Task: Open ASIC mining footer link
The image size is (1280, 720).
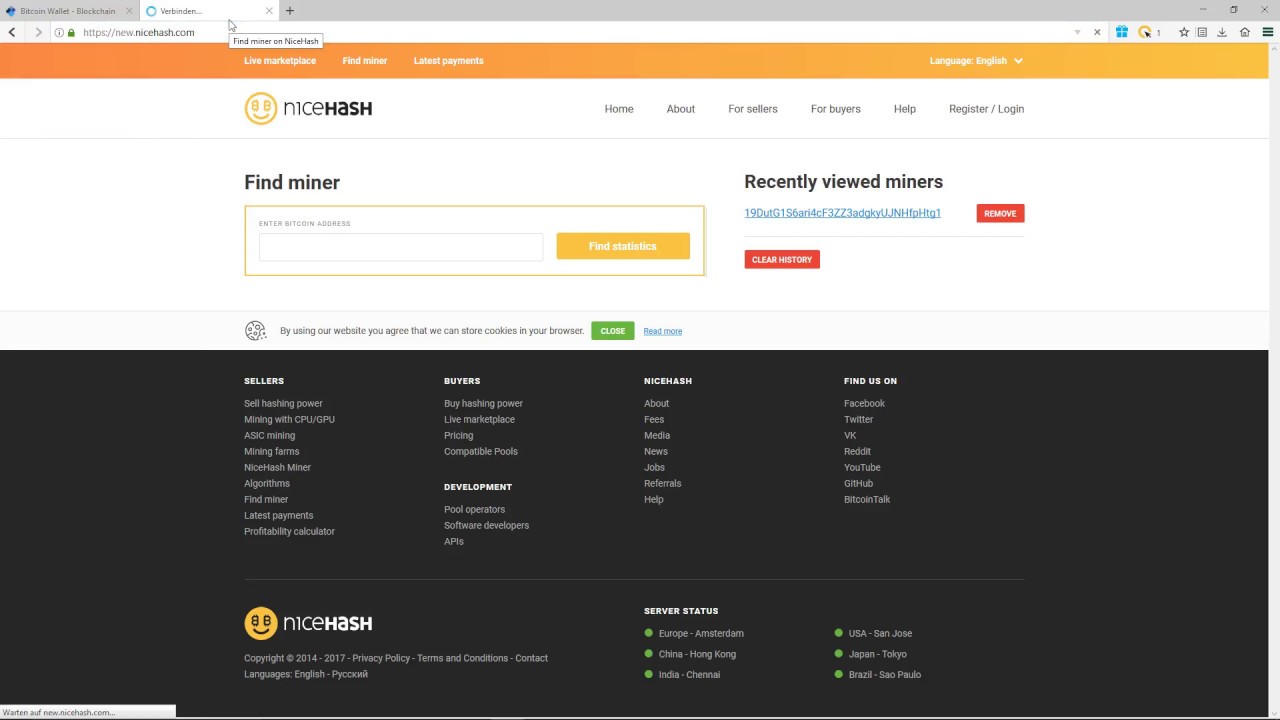Action: pyautogui.click(x=269, y=436)
